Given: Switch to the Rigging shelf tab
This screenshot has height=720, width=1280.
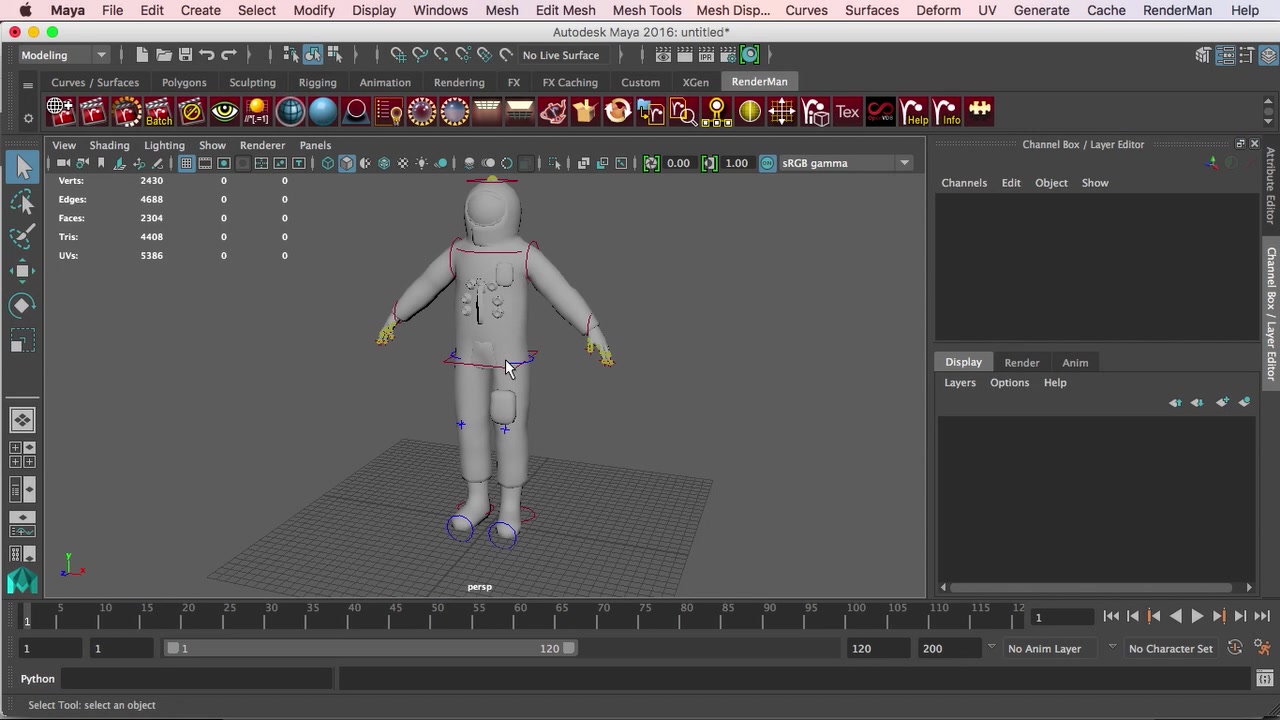Looking at the screenshot, I should 317,82.
